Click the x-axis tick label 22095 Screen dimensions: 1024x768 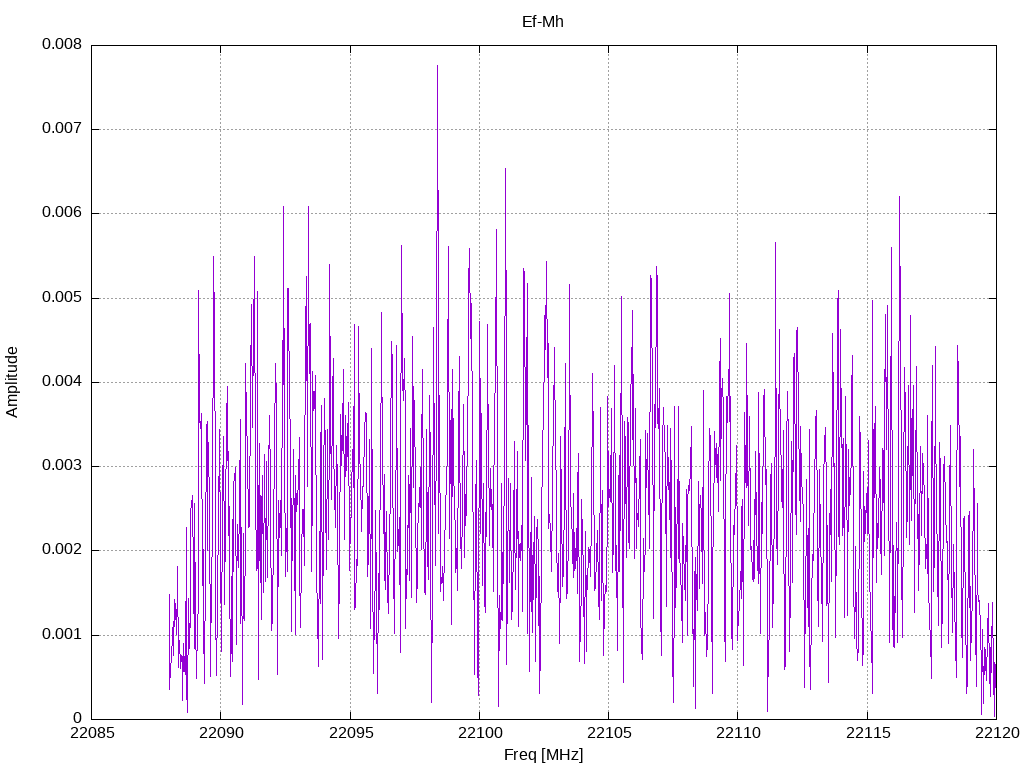pos(351,733)
